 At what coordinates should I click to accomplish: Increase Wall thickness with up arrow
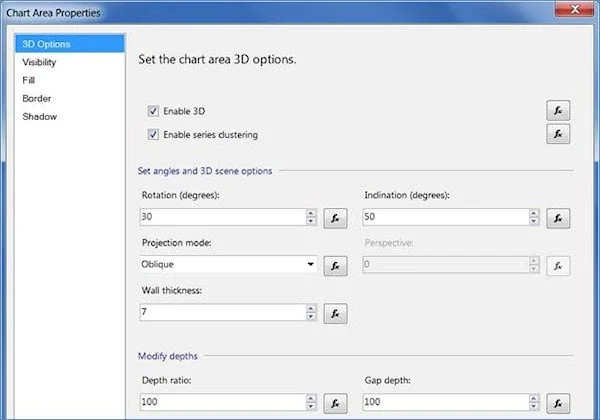click(311, 309)
